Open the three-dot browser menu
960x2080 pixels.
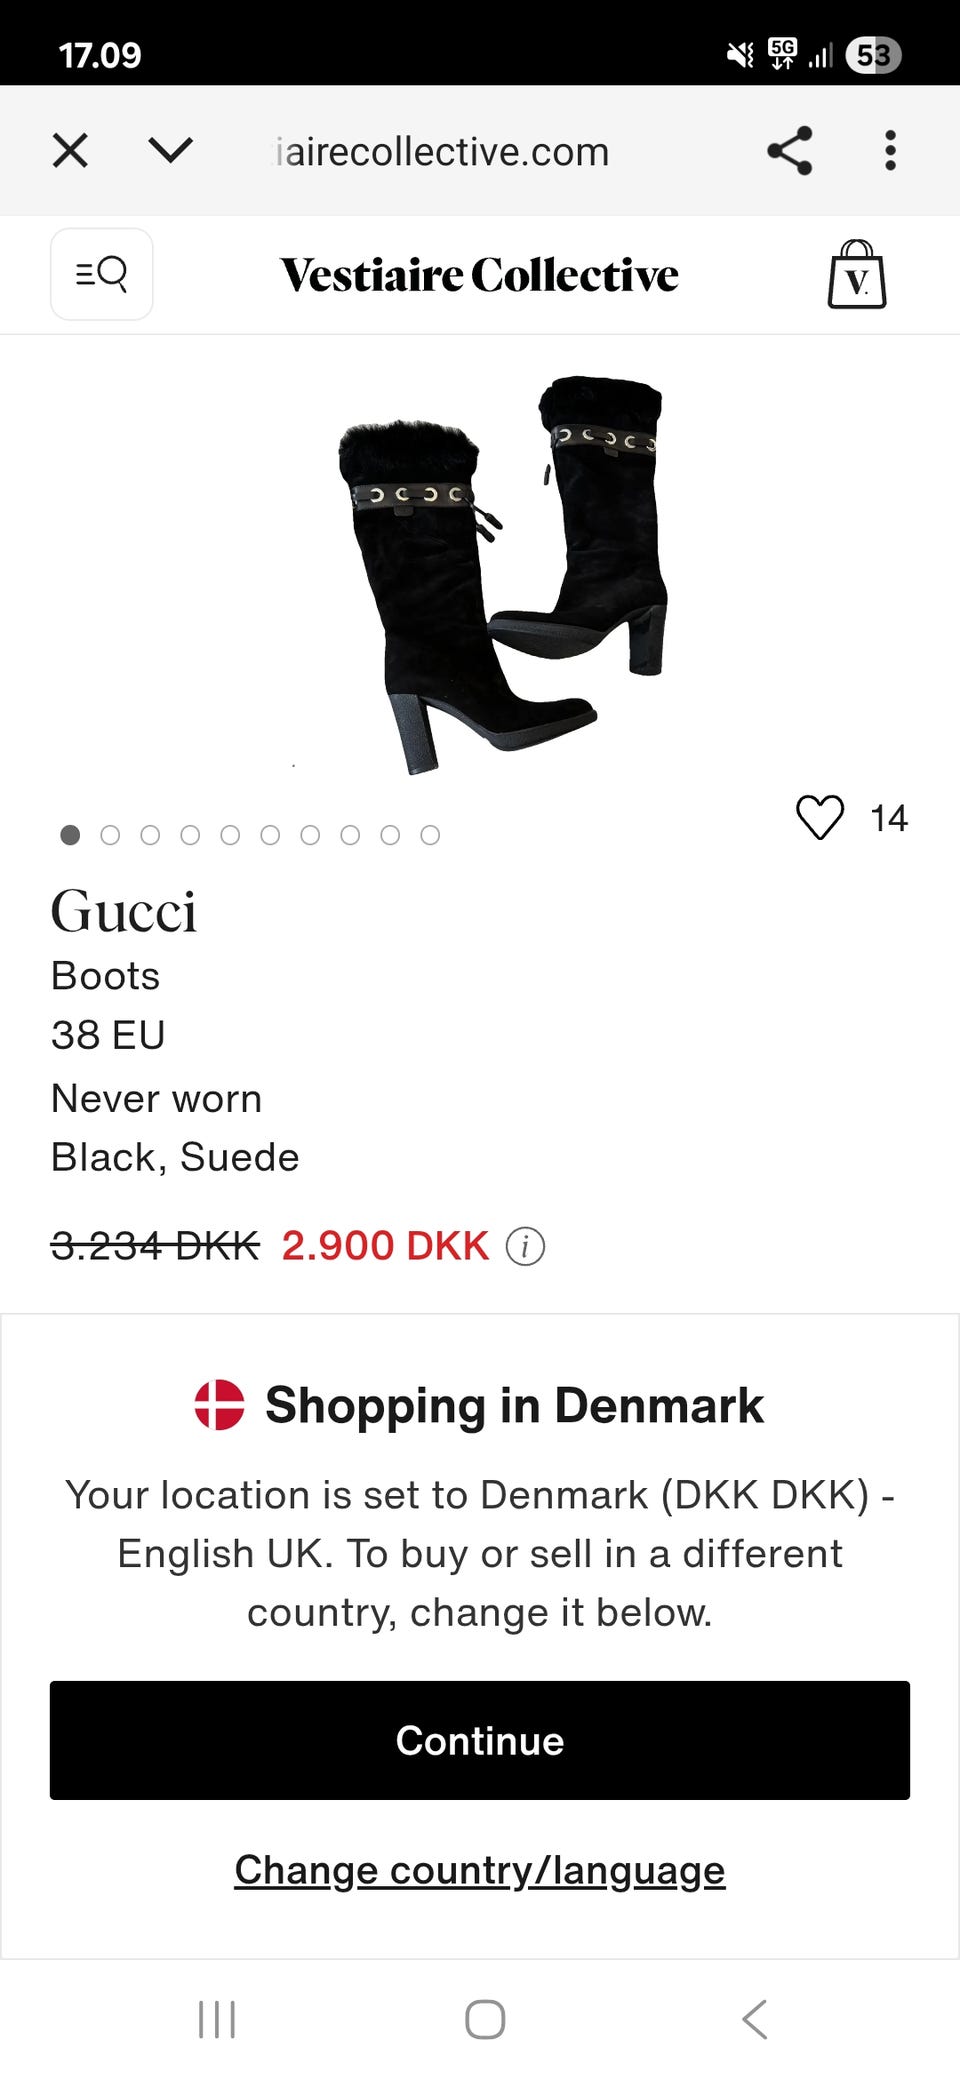890,151
